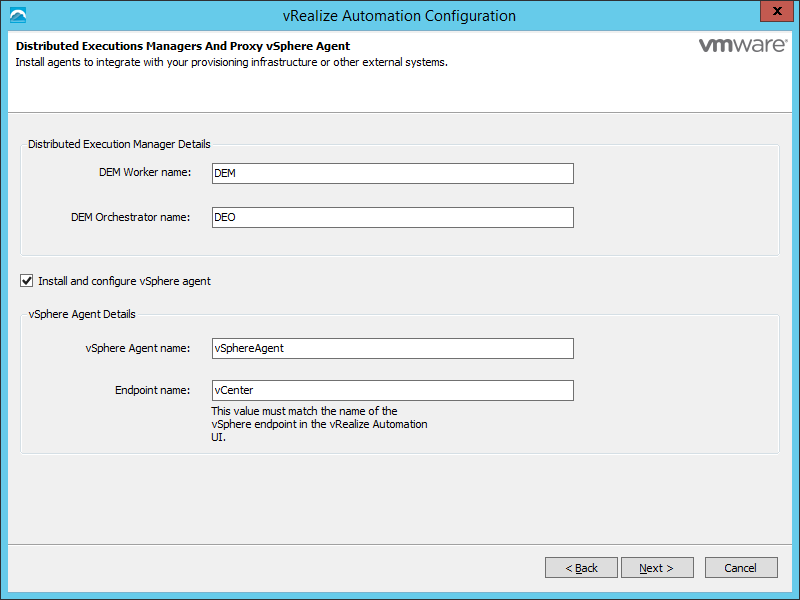800x600 pixels.
Task: Click the vRealize application icon in title bar
Action: (x=17, y=15)
